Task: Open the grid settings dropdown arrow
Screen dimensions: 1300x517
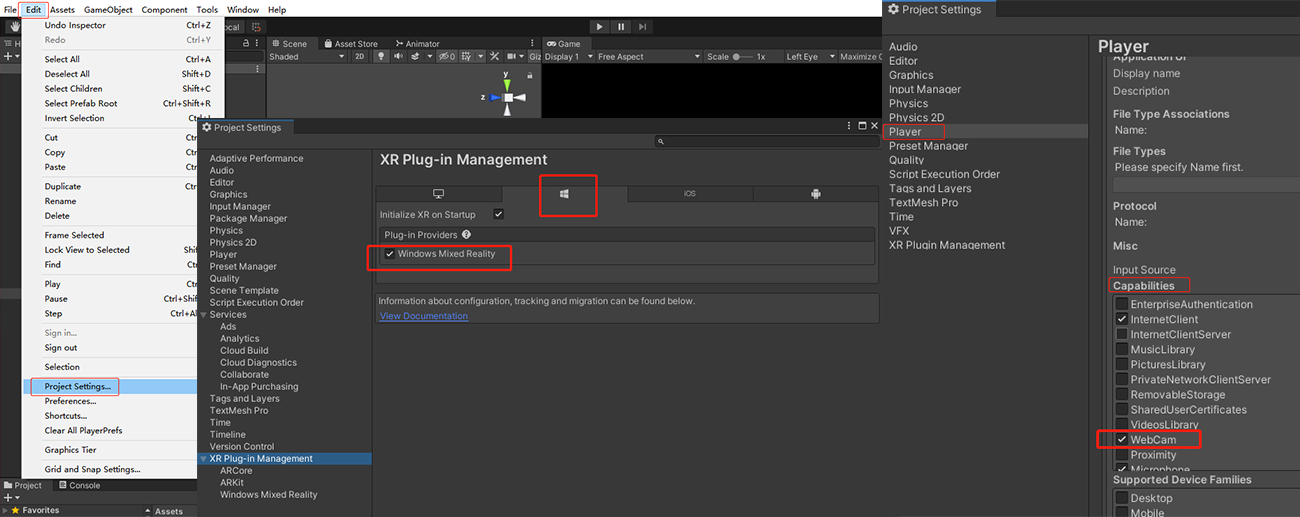Action: click(x=480, y=57)
